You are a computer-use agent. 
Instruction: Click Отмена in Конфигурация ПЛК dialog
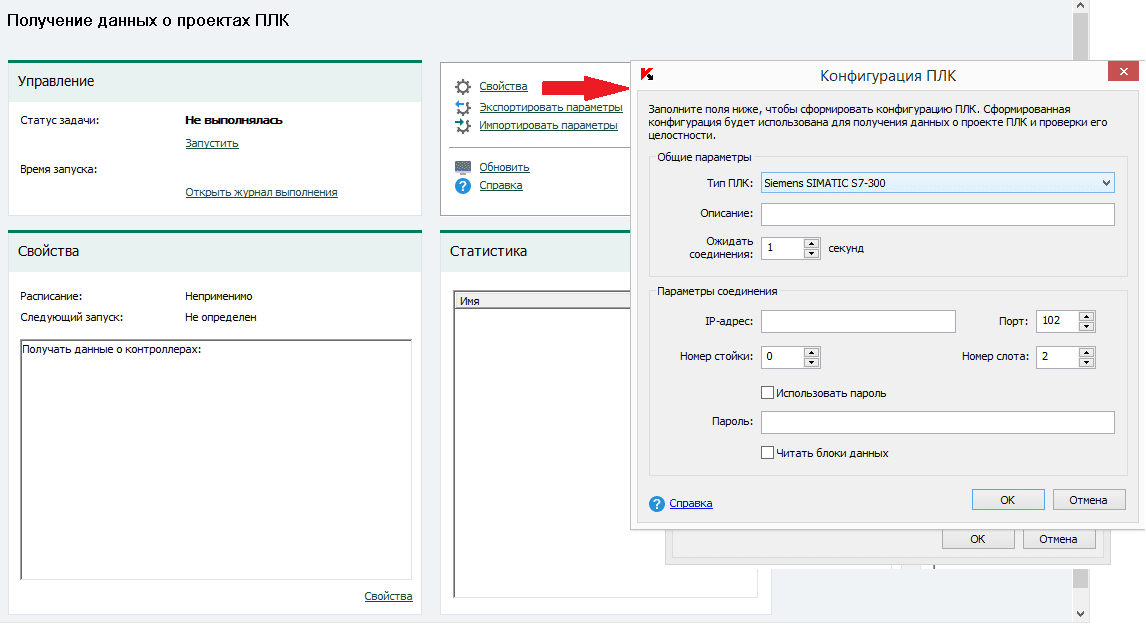point(1088,500)
